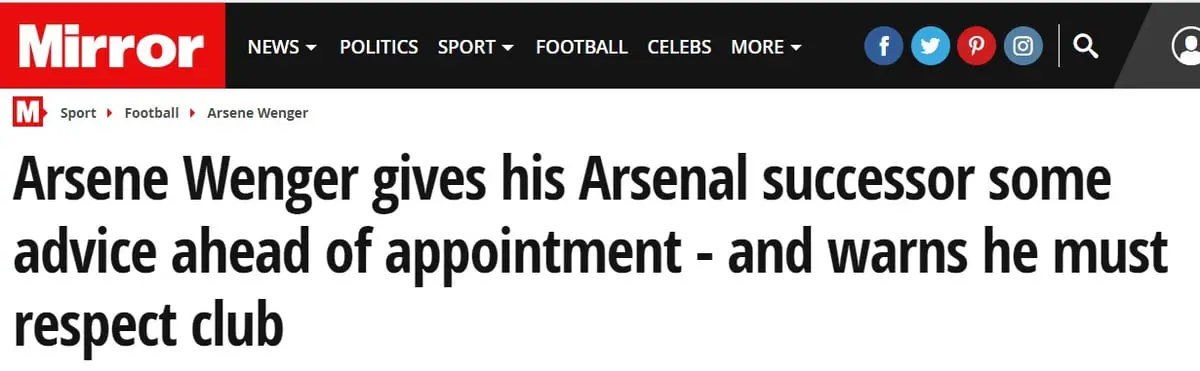
Task: Follow the Sport breadcrumb link
Action: pos(78,113)
